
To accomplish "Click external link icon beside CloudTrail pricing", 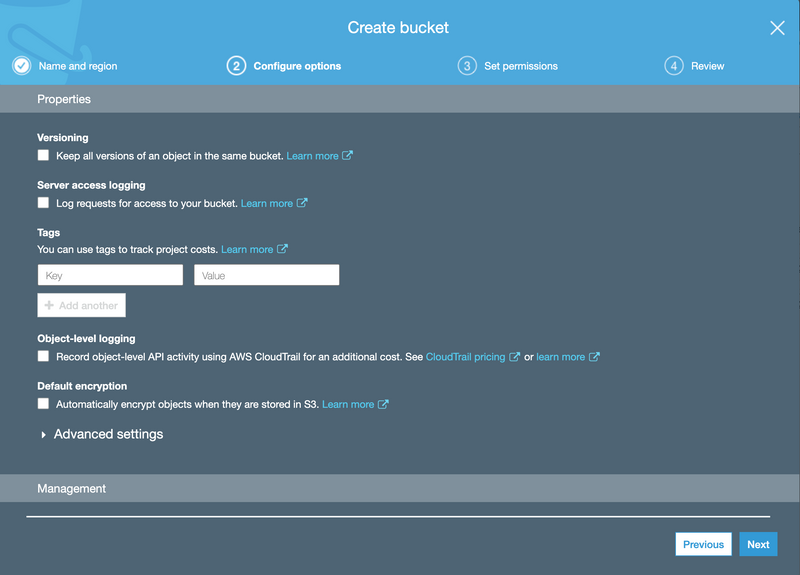I will point(515,357).
